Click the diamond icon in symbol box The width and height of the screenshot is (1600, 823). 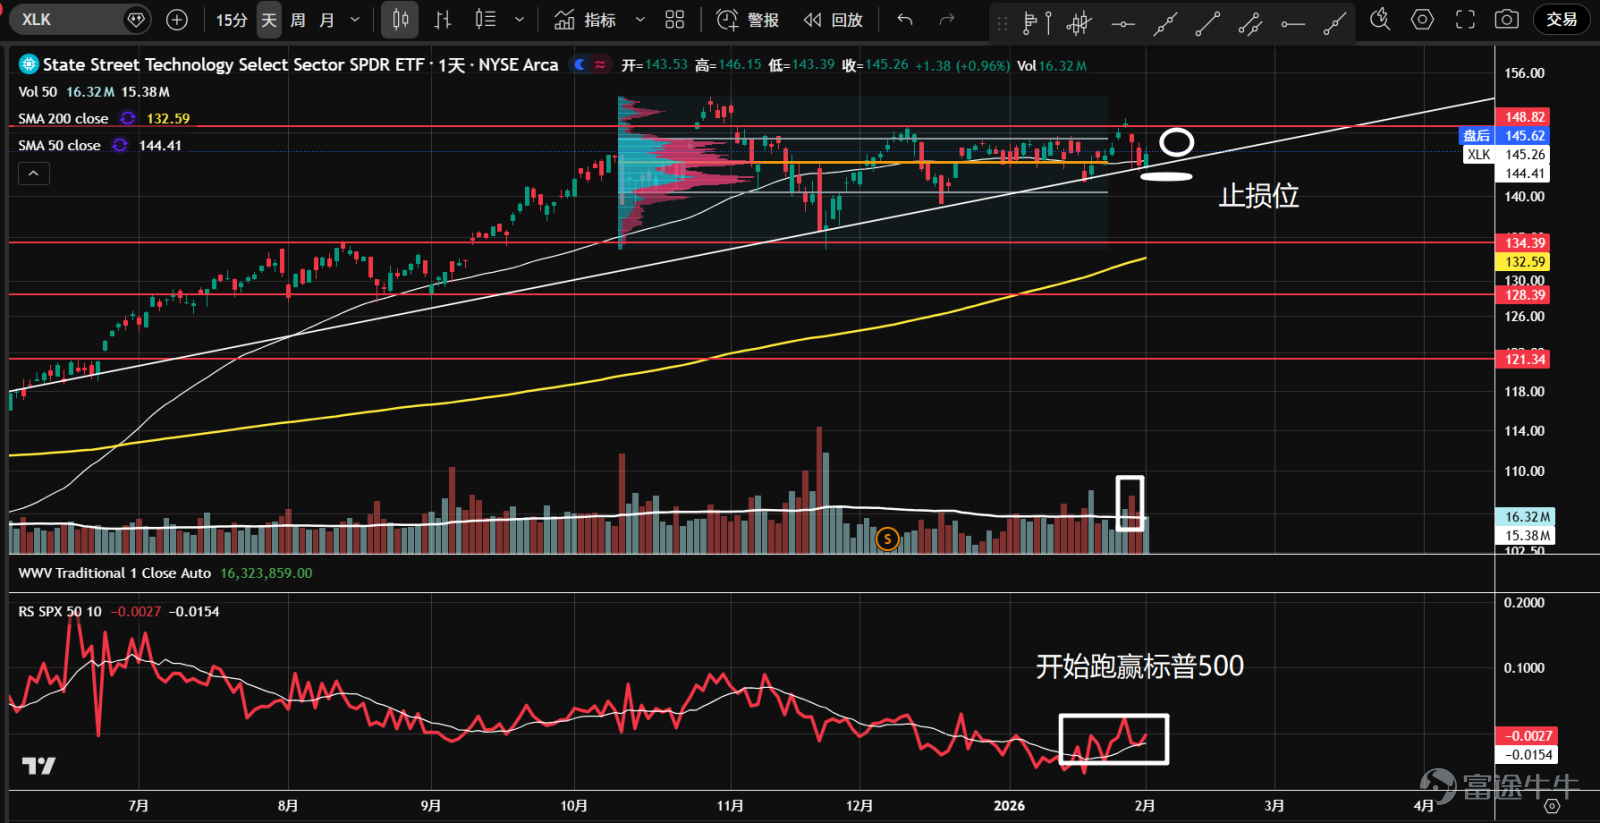[137, 20]
